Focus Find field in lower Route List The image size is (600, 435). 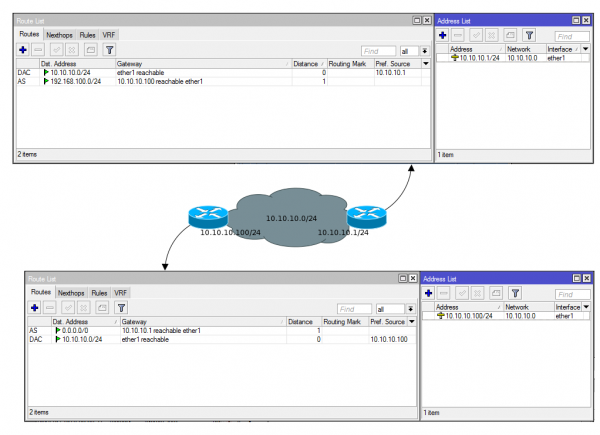pyautogui.click(x=354, y=309)
